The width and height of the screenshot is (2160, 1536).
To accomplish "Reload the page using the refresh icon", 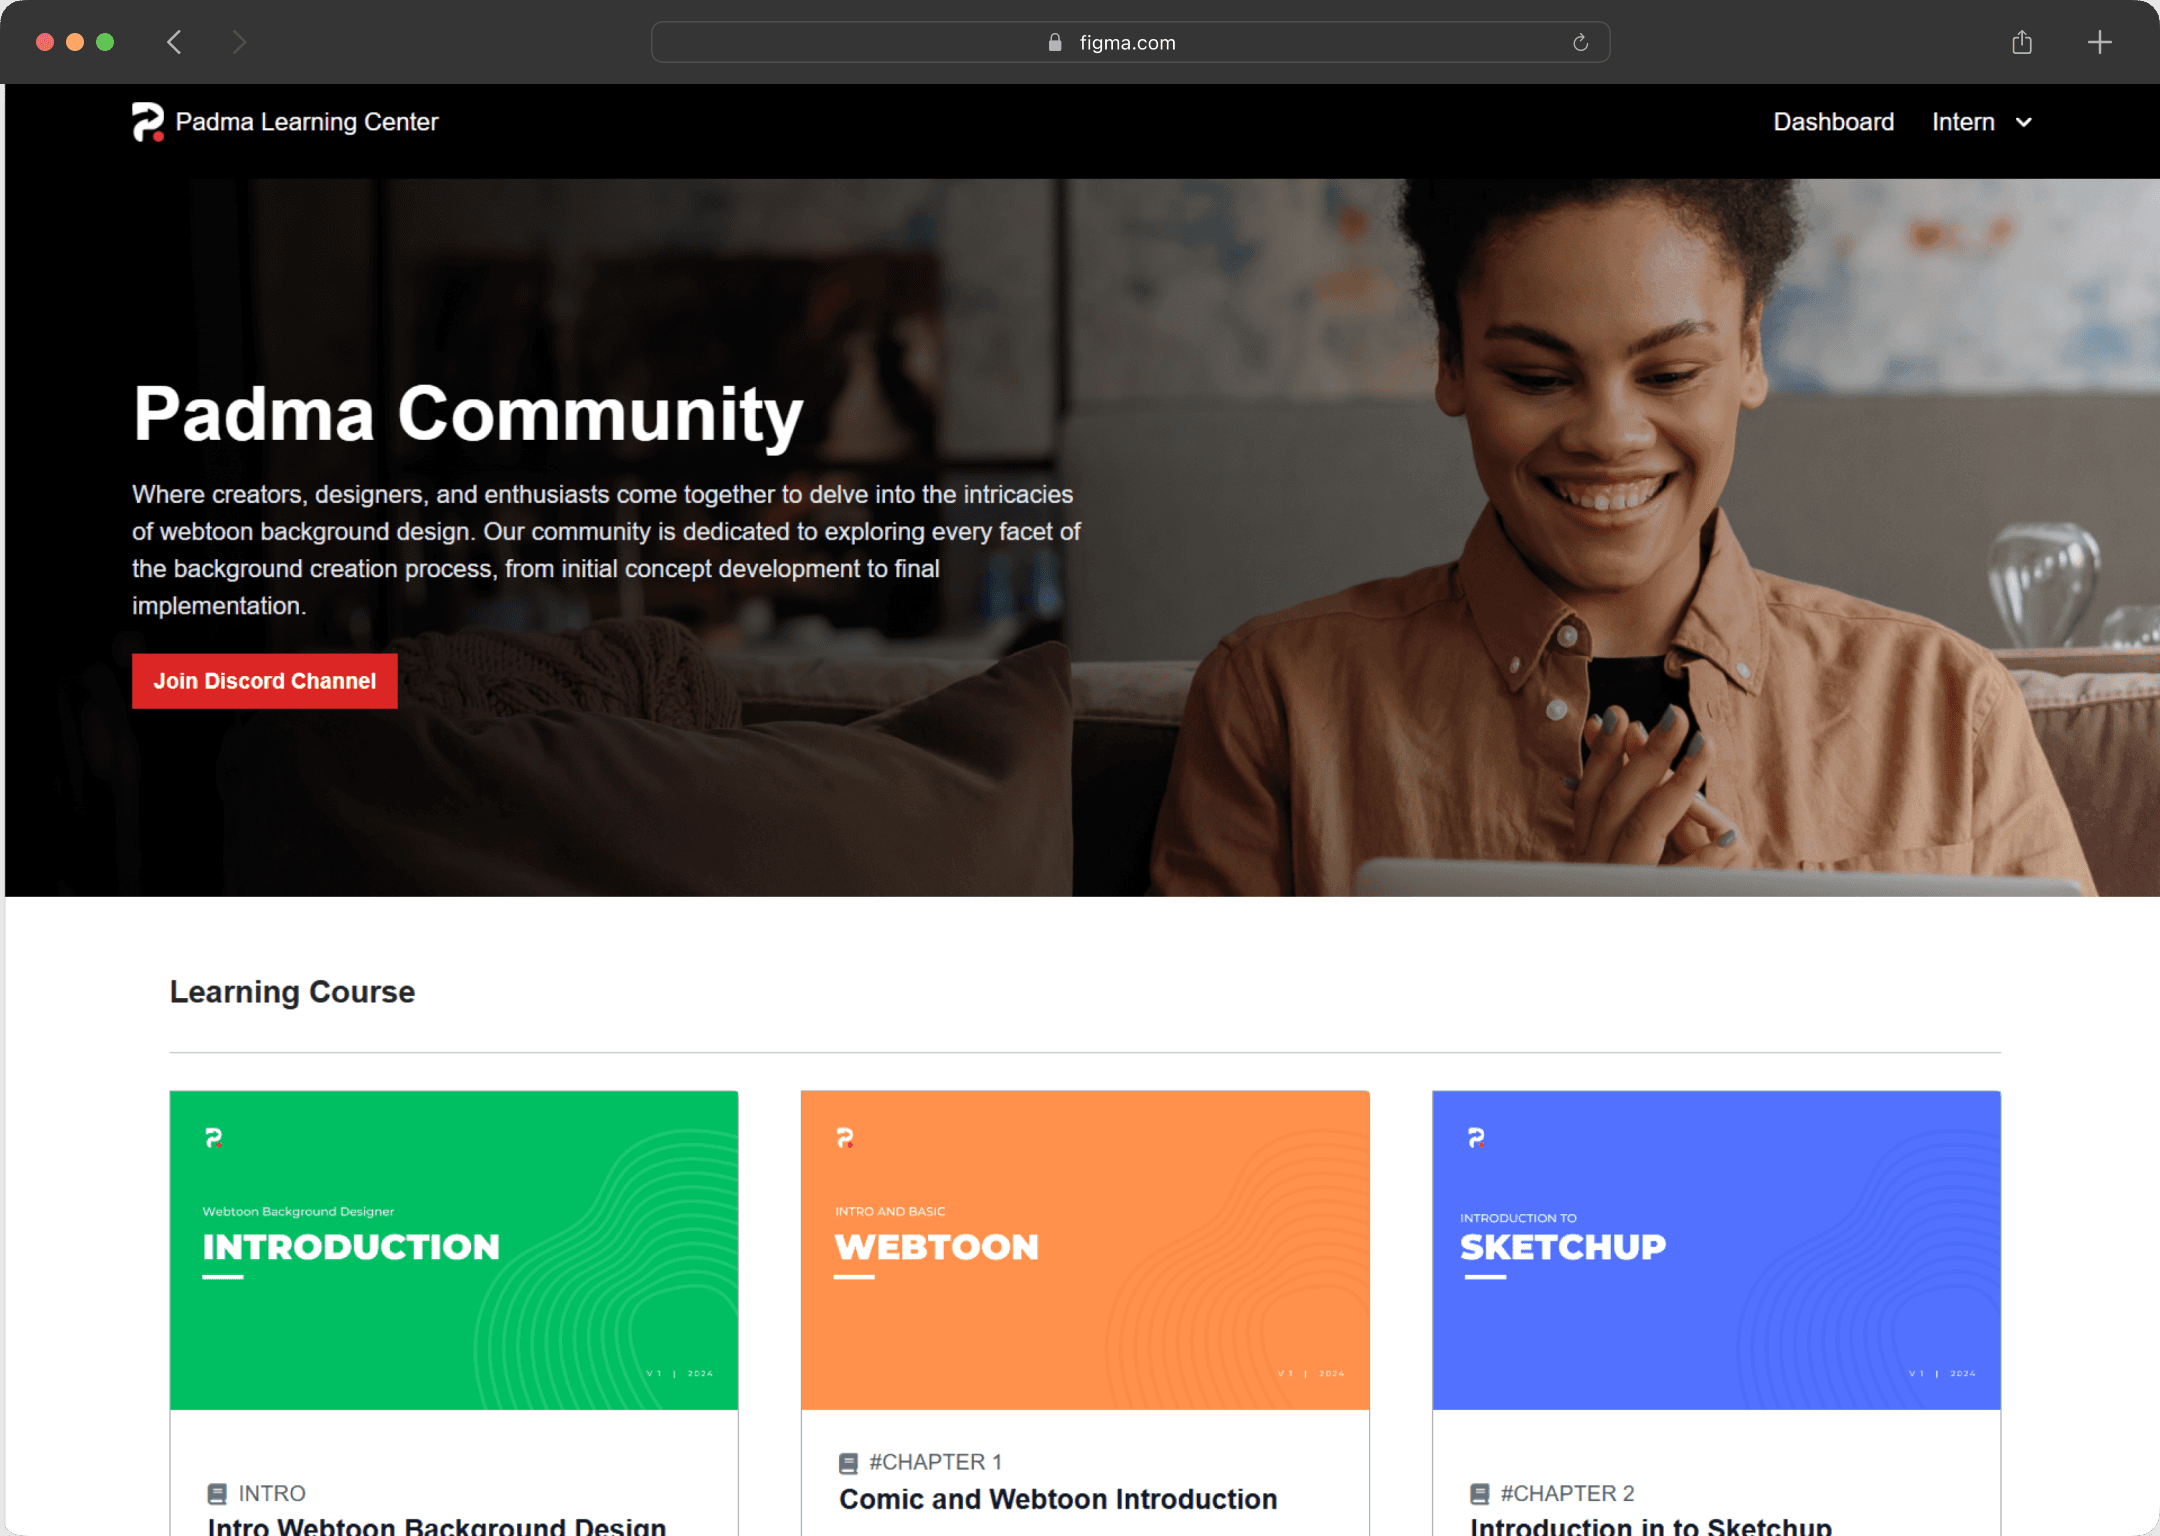I will click(x=1580, y=42).
